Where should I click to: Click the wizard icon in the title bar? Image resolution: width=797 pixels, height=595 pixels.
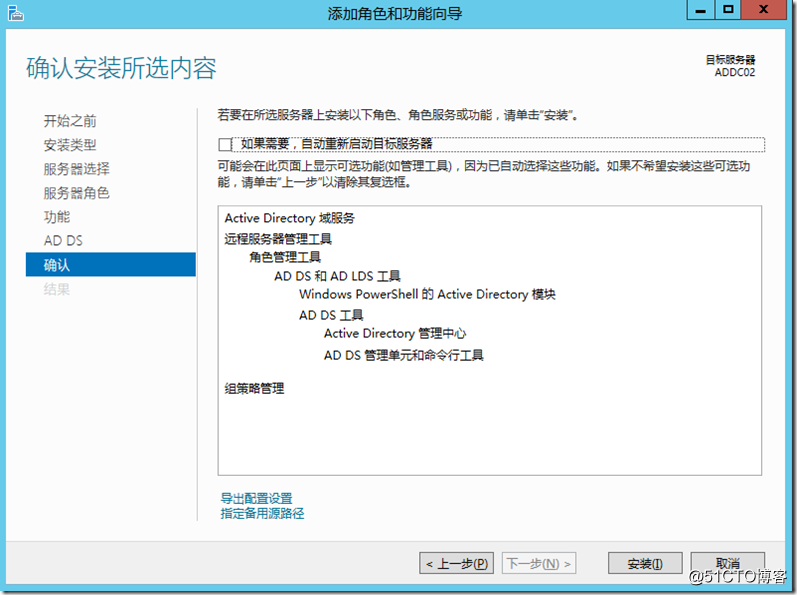(16, 13)
